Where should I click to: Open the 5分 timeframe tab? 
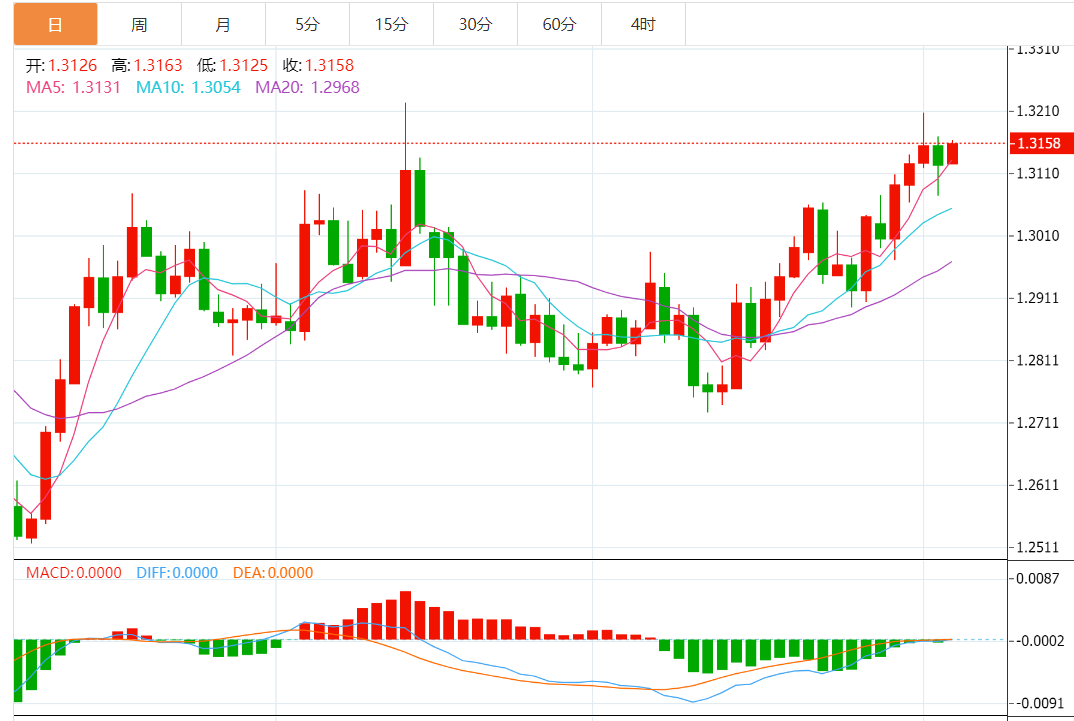point(308,25)
